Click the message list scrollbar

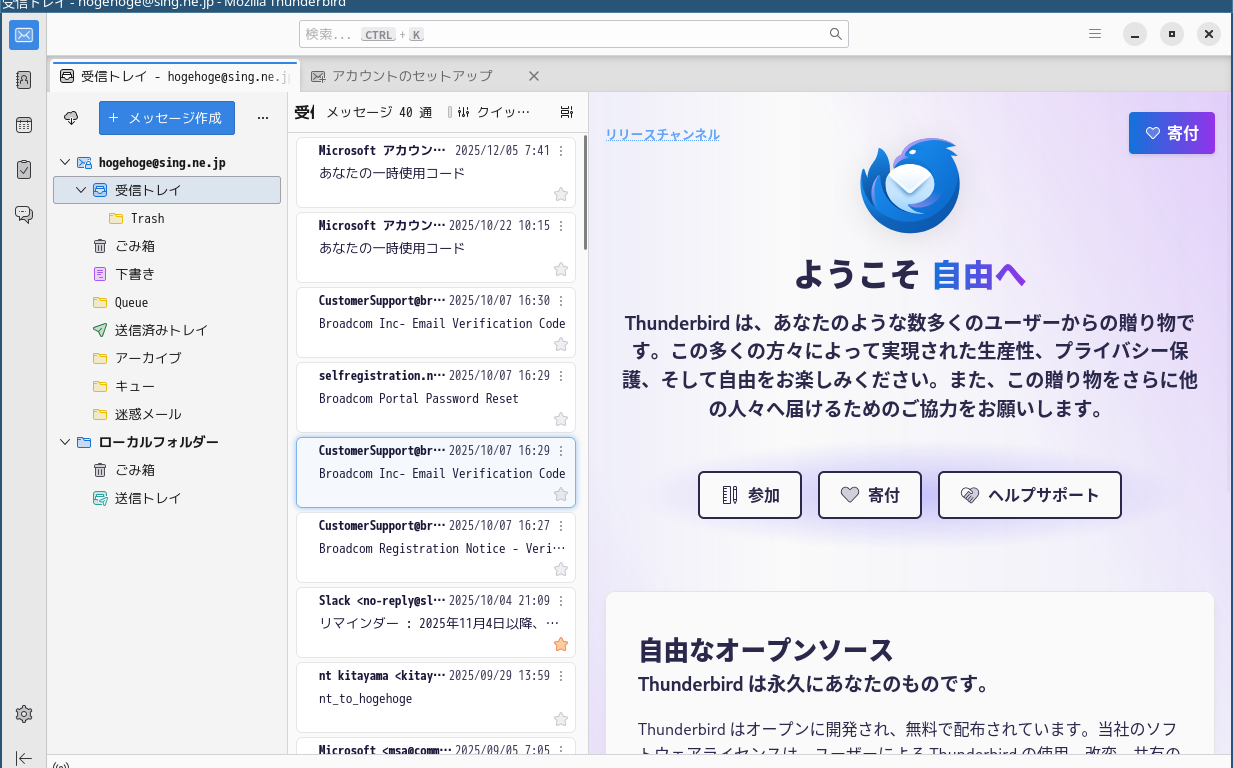pyautogui.click(x=585, y=192)
